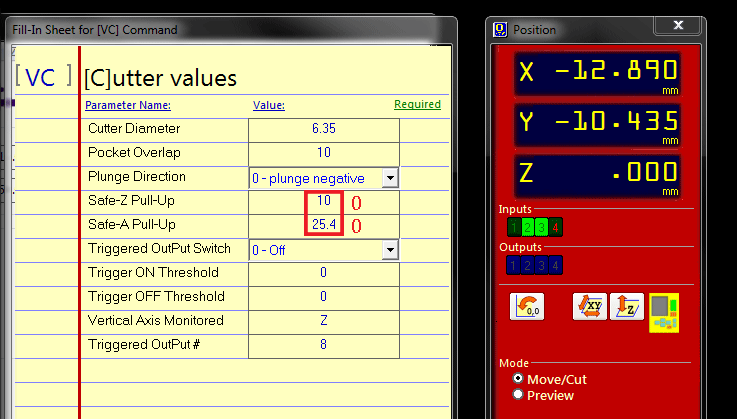This screenshot has width=737, height=419.
Task: Close the Position window
Action: (x=678, y=25)
